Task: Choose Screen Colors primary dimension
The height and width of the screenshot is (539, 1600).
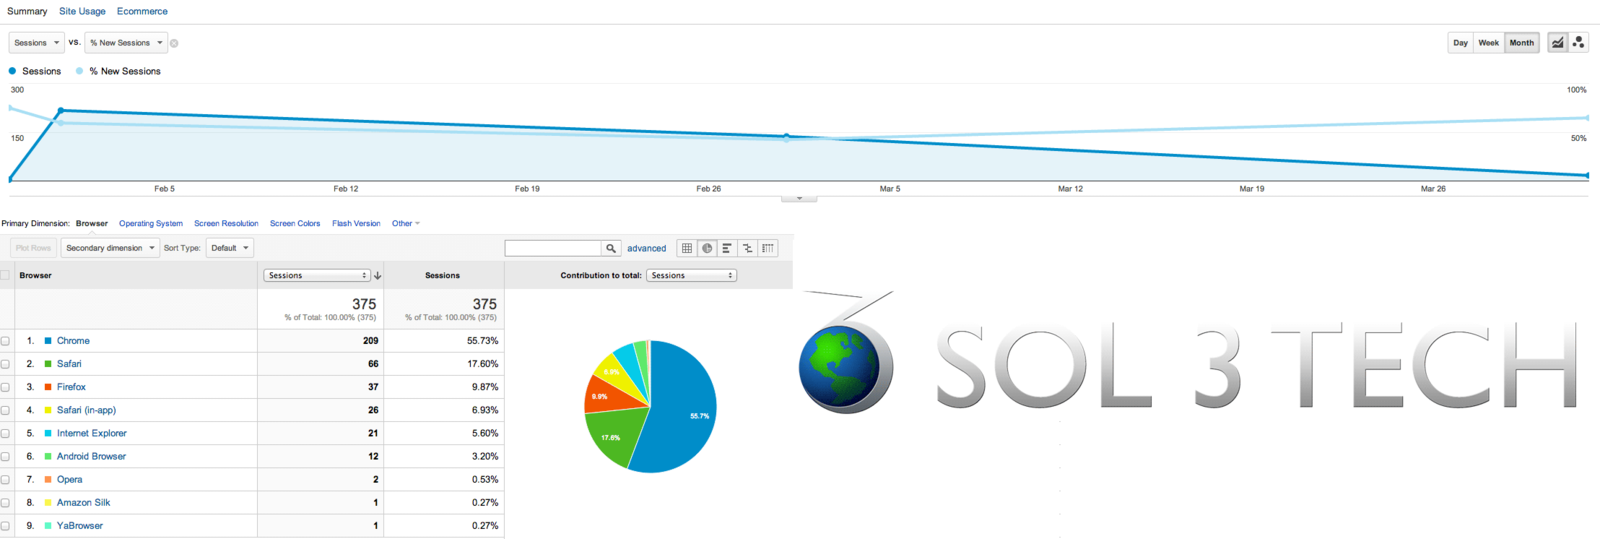Action: tap(295, 223)
